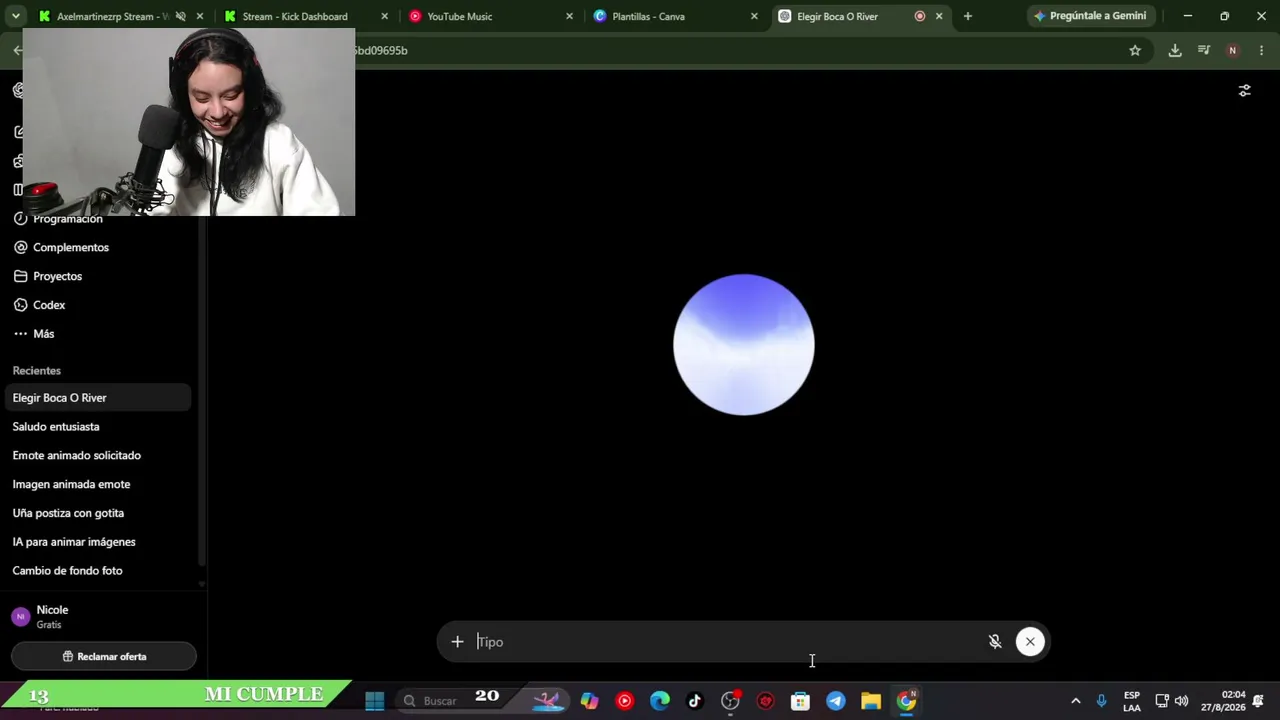This screenshot has height=720, width=1280.
Task: Open OBS Studio from the taskbar
Action: click(x=731, y=701)
